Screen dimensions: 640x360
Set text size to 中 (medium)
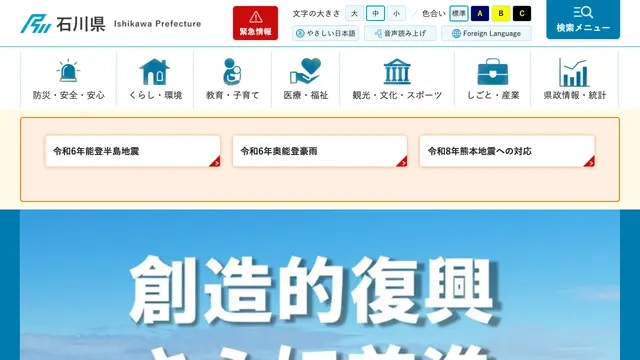tap(376, 13)
